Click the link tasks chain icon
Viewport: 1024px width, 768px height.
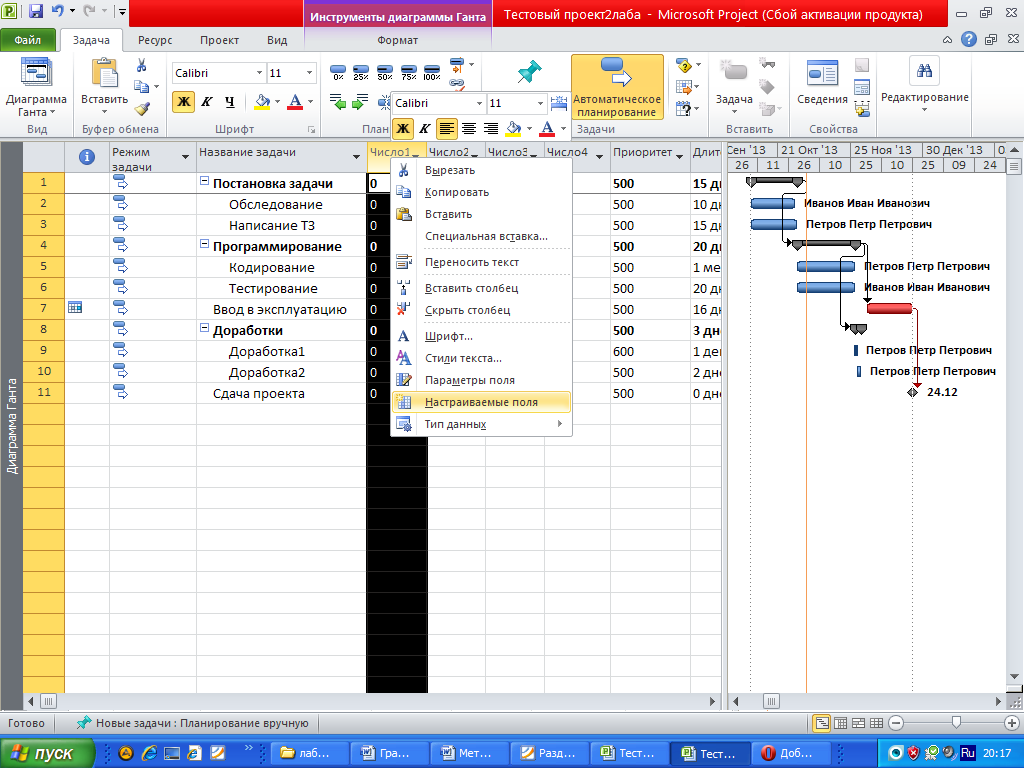click(457, 84)
